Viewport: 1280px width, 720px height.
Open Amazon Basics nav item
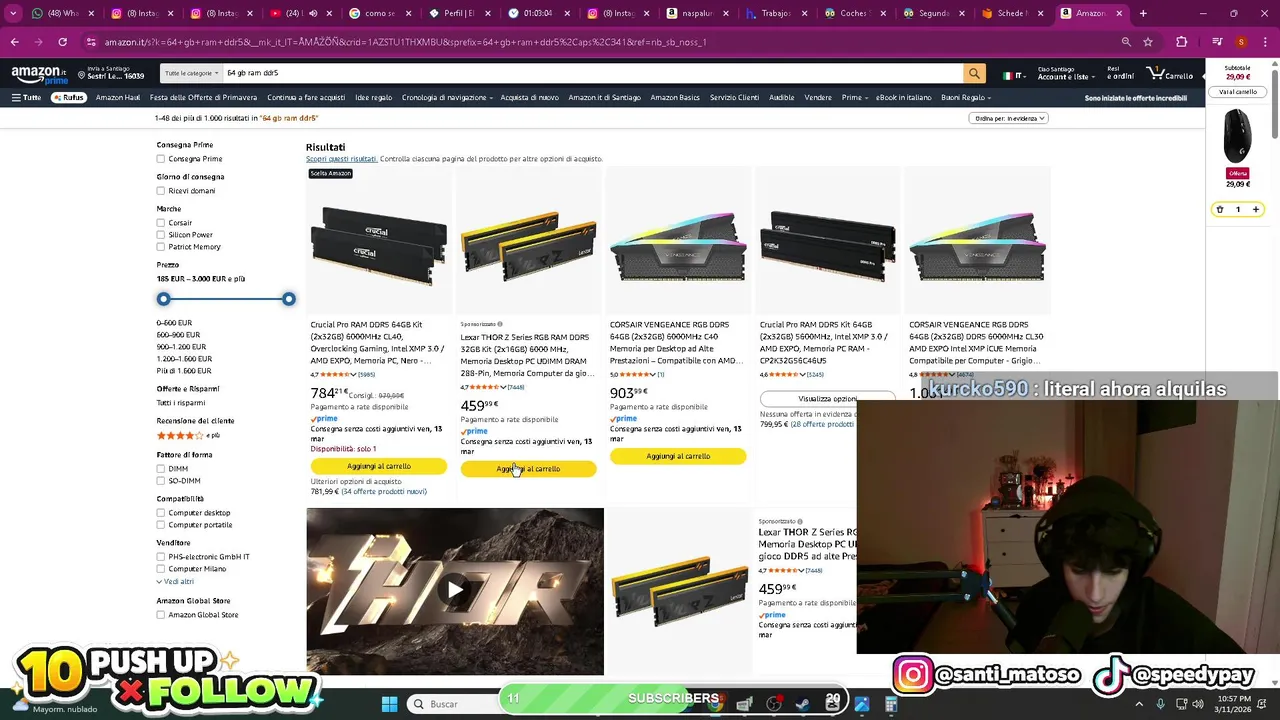[x=675, y=98]
